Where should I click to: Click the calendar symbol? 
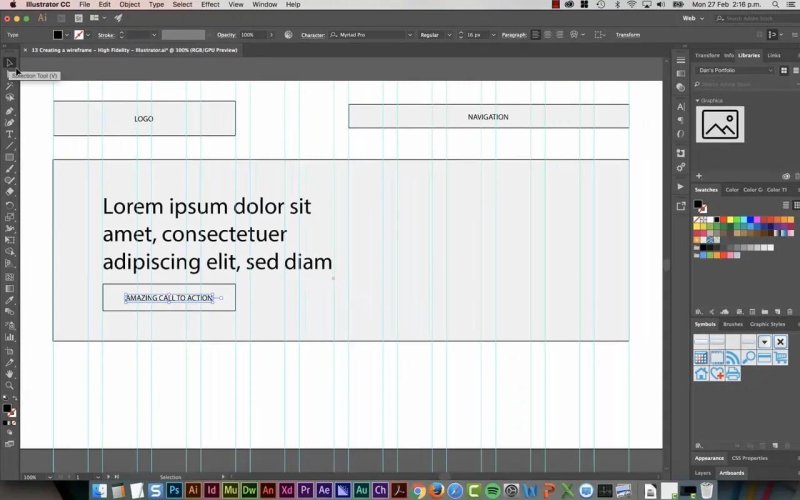coord(701,358)
